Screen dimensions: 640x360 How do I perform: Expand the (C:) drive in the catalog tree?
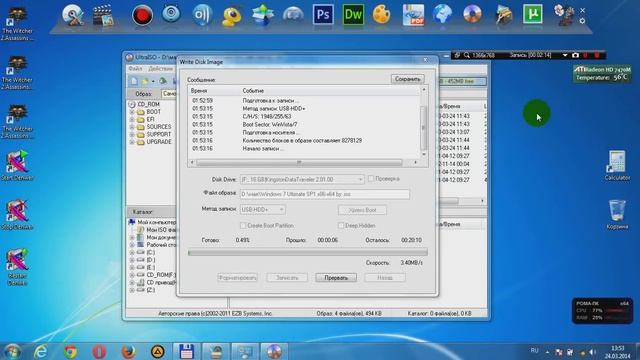(x=132, y=252)
